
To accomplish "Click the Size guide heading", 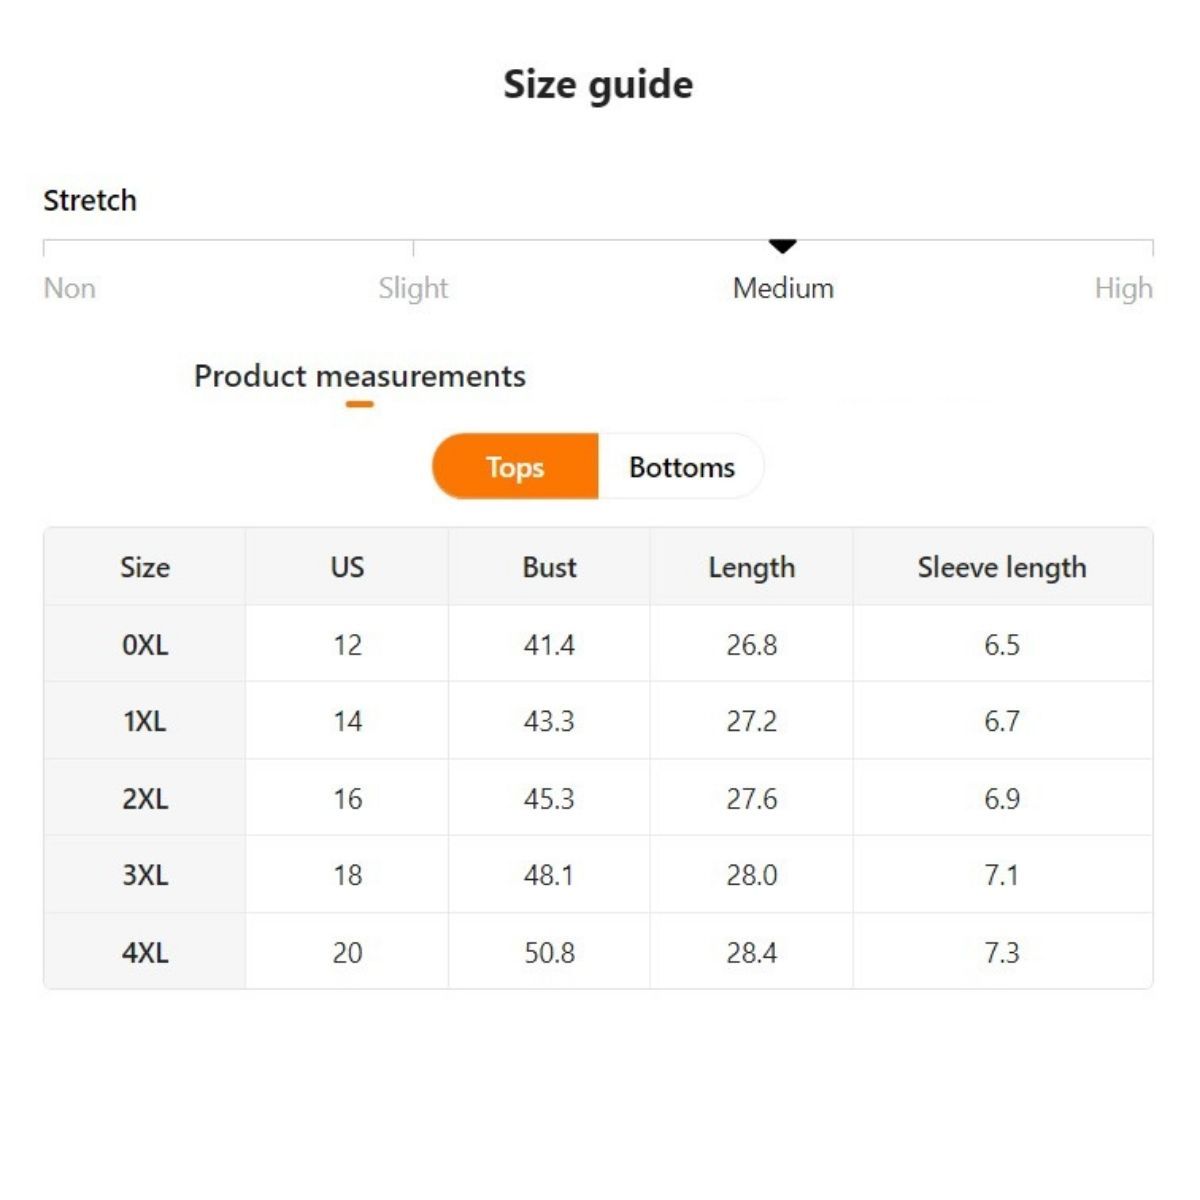I will coord(598,85).
